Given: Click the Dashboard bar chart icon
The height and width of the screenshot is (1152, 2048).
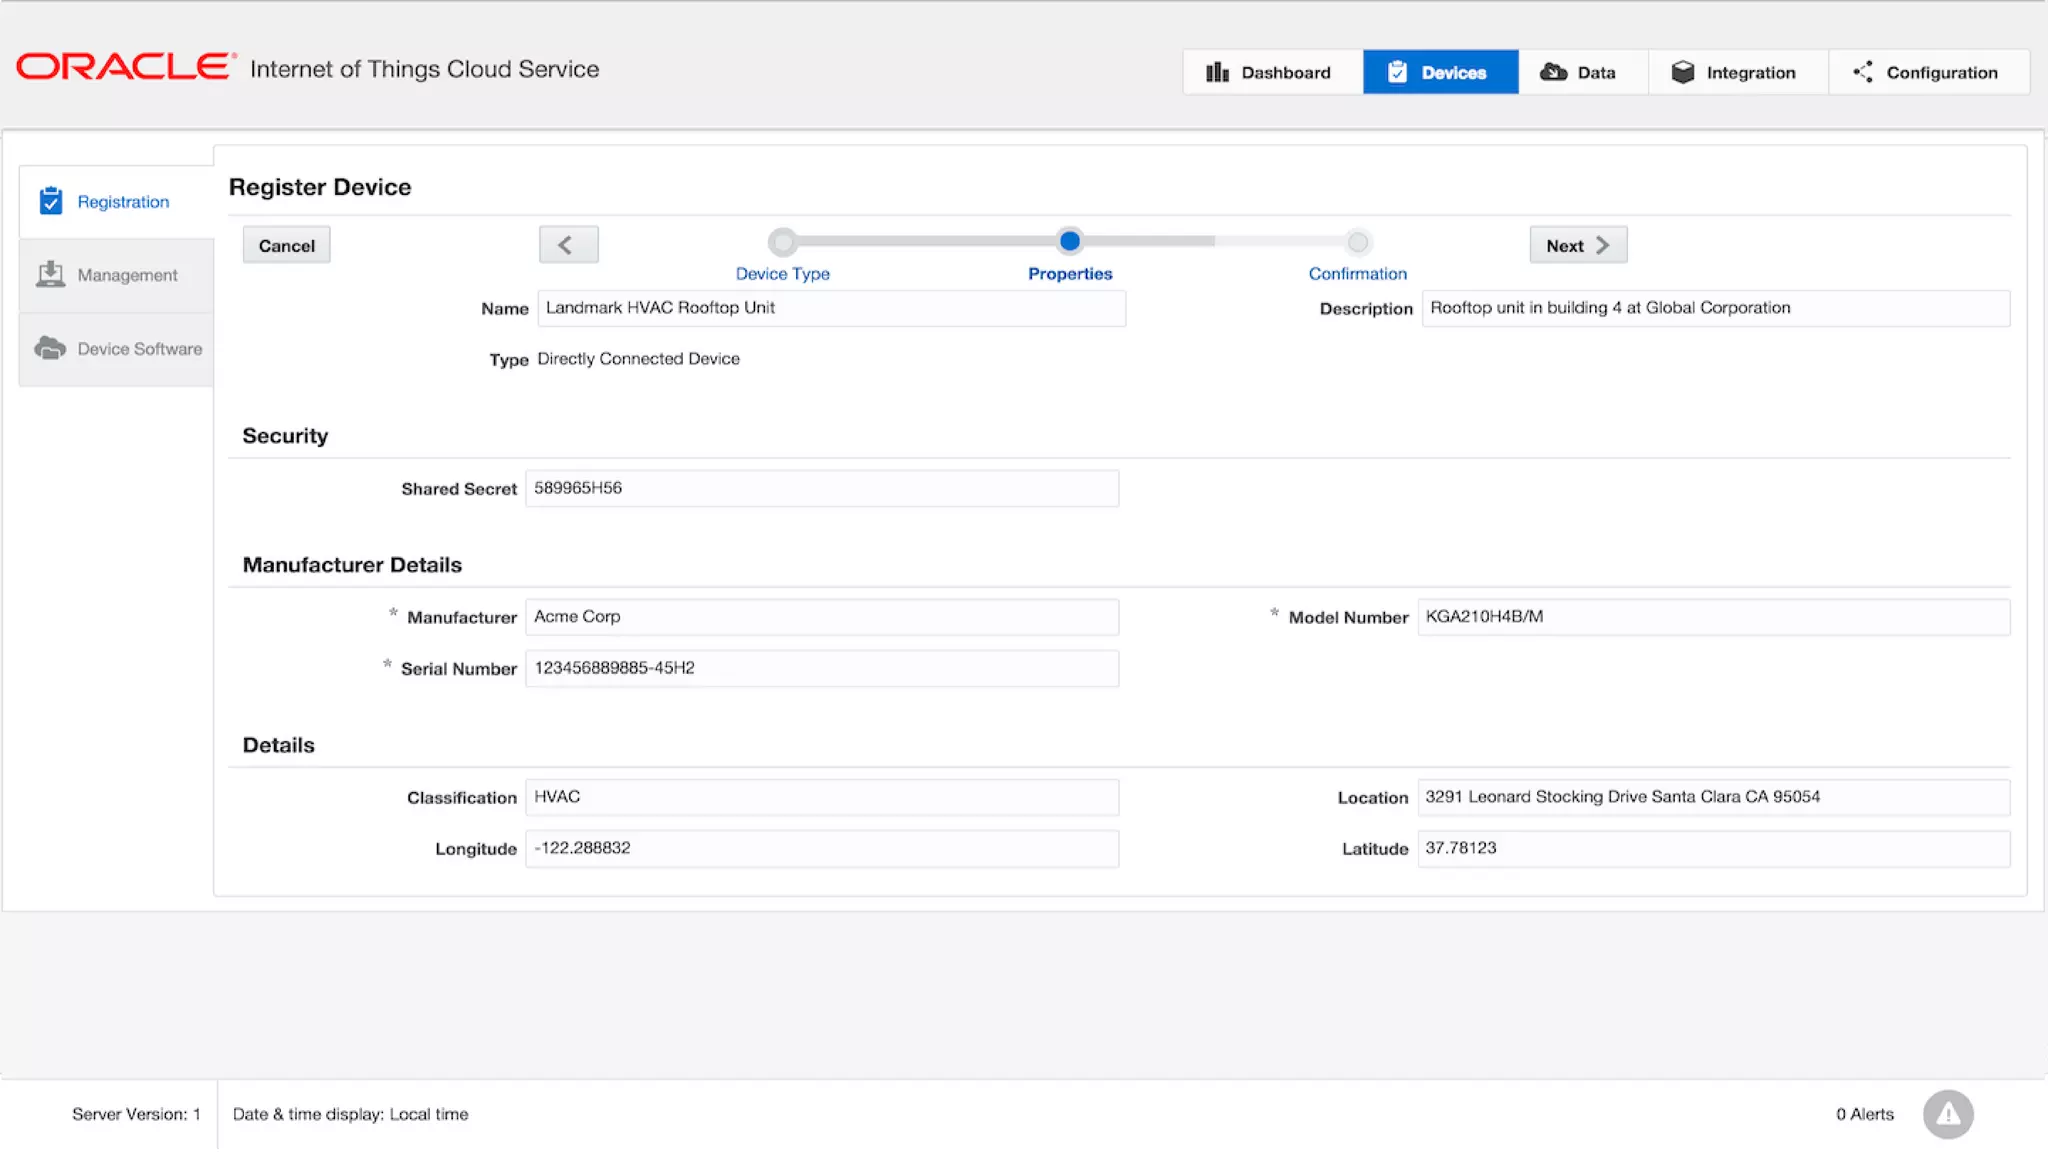Looking at the screenshot, I should [1216, 72].
